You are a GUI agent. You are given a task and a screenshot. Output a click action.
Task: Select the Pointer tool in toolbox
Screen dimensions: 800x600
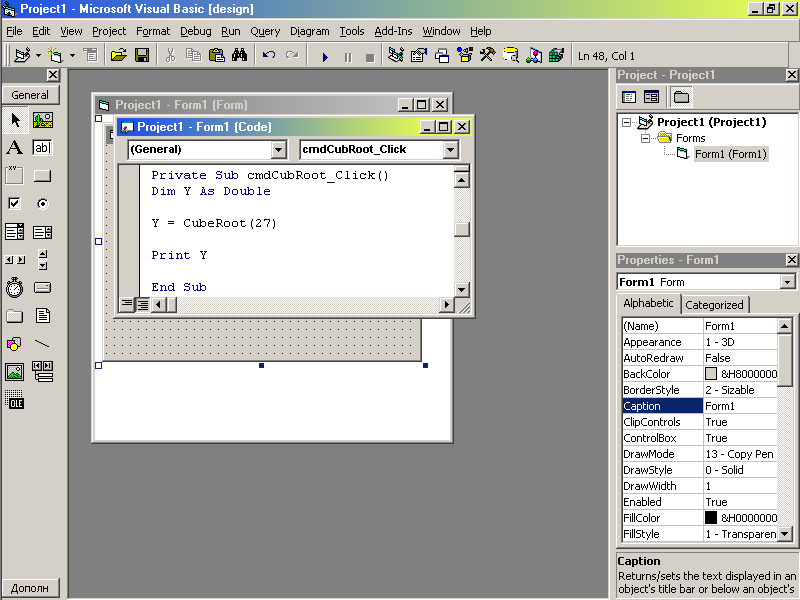pos(15,120)
